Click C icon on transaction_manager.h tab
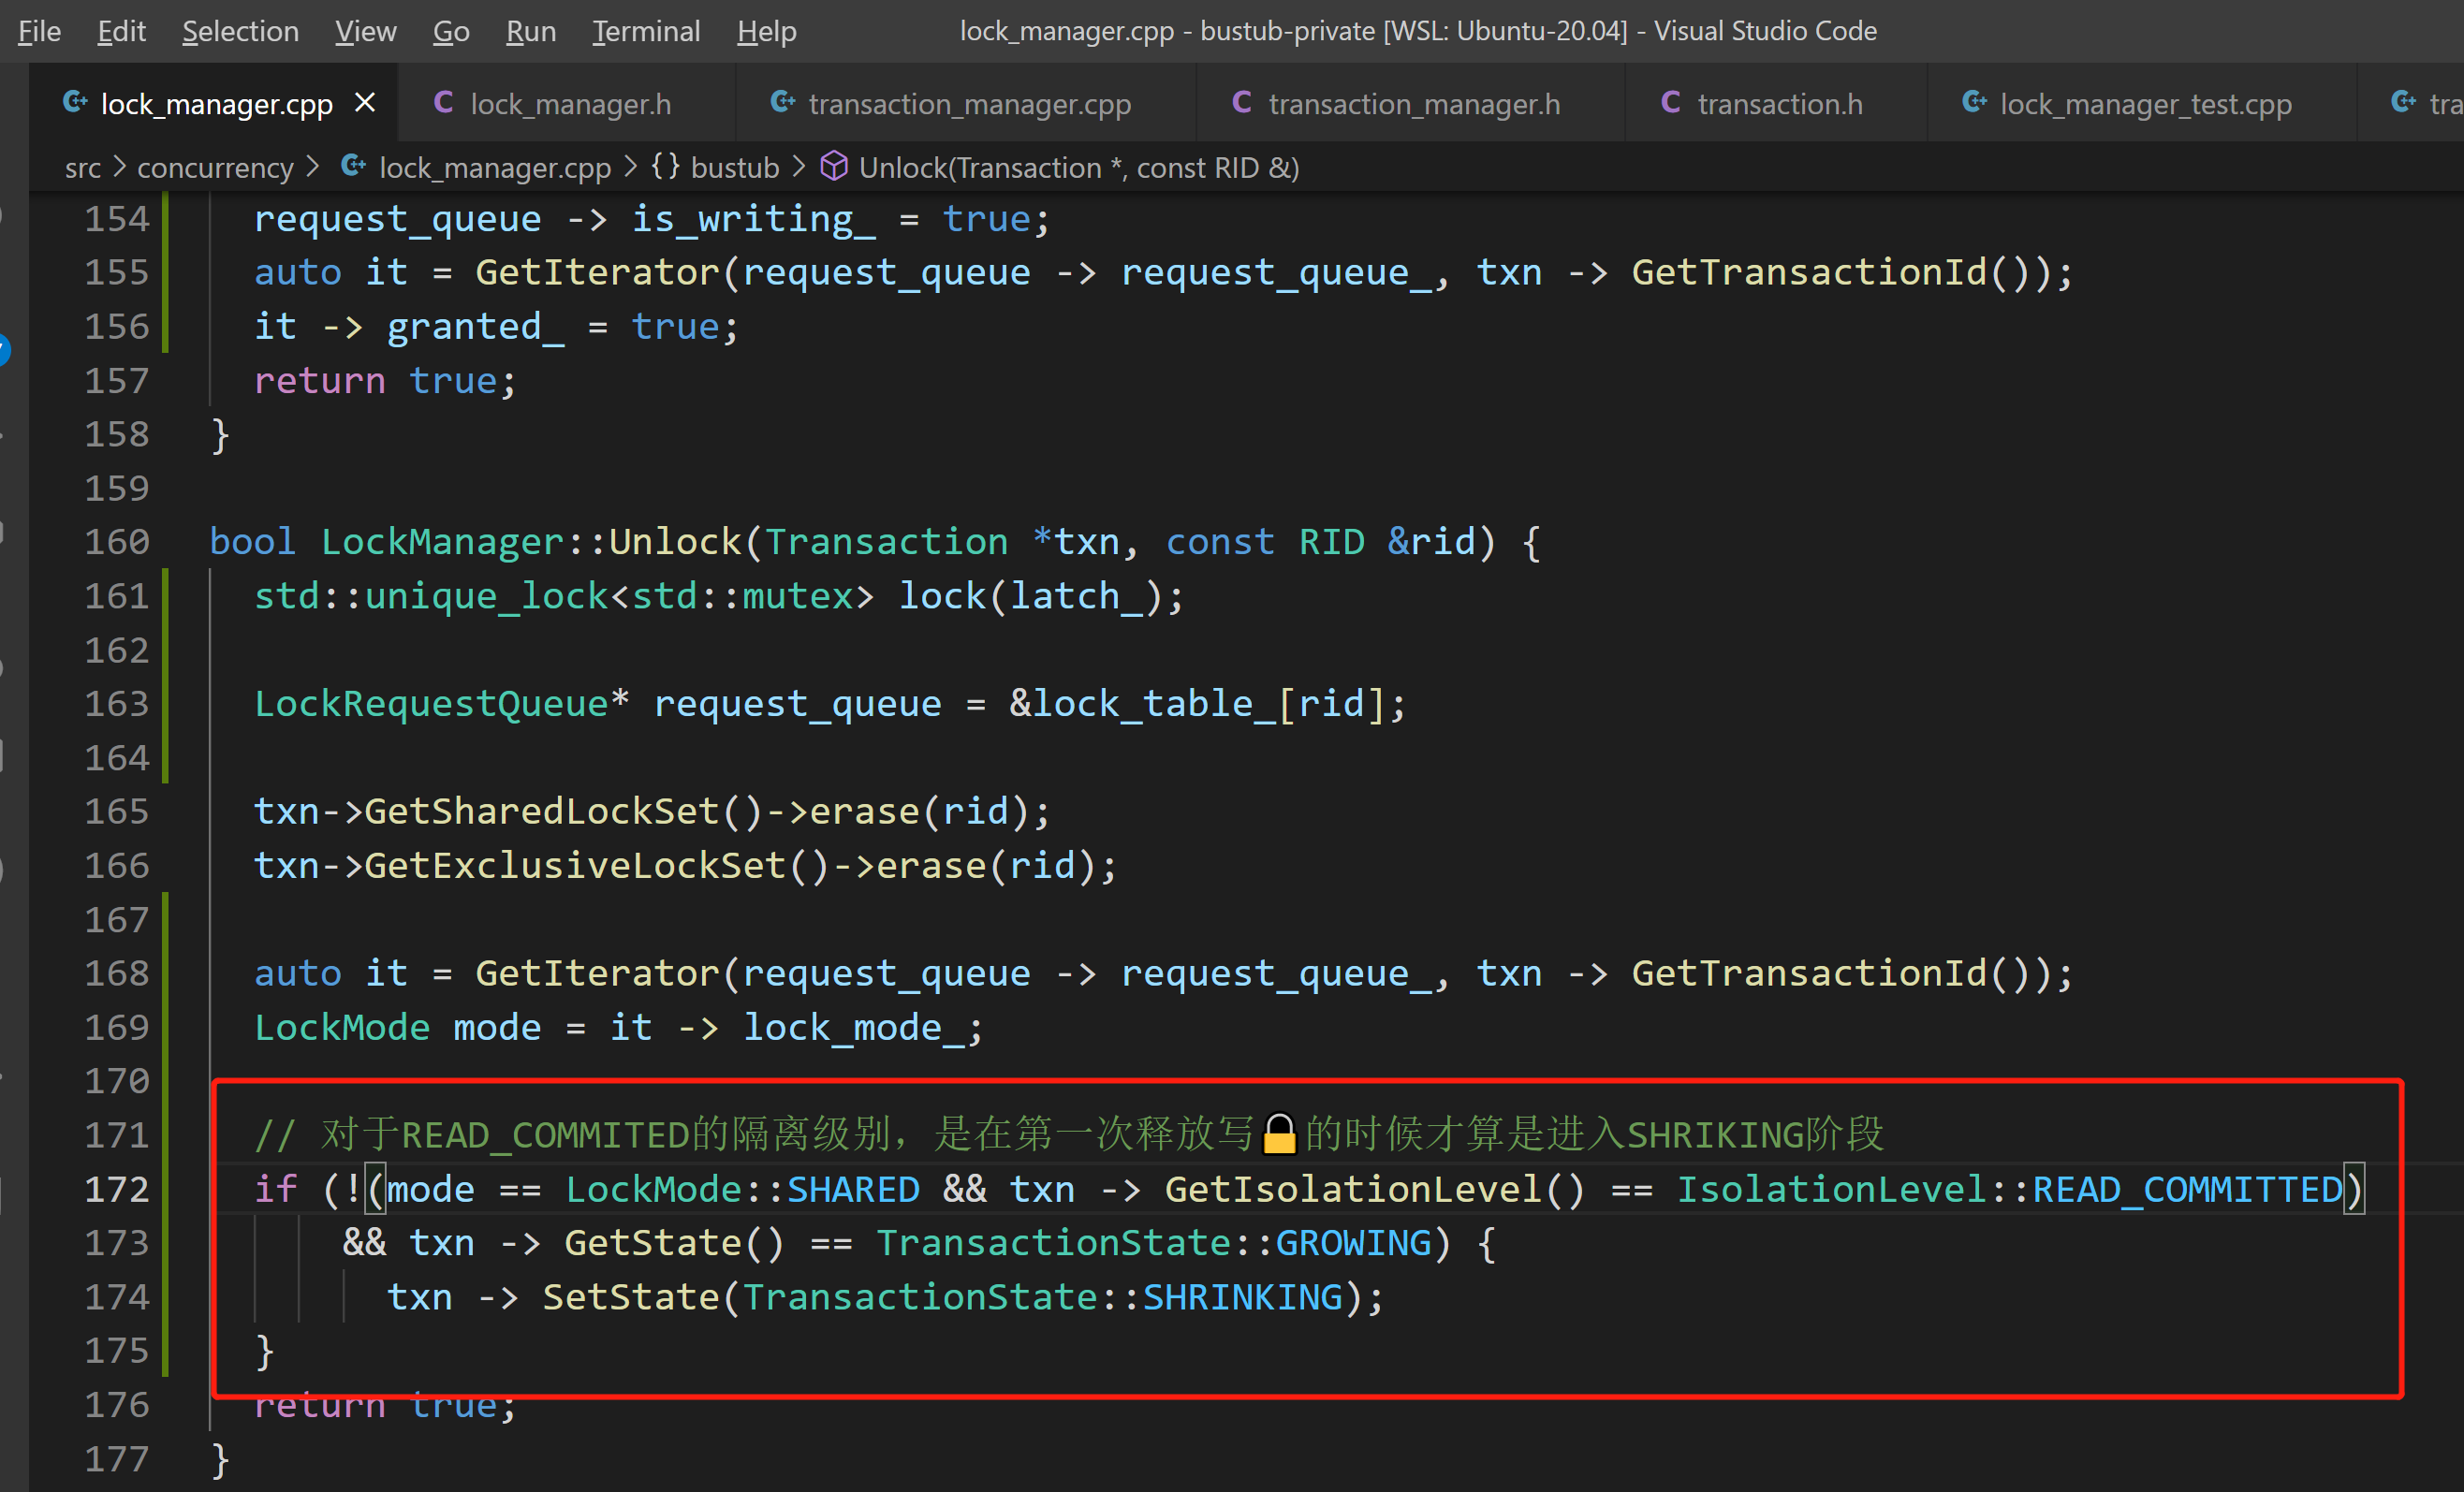Screen dimensions: 2464x1492 point(1242,103)
